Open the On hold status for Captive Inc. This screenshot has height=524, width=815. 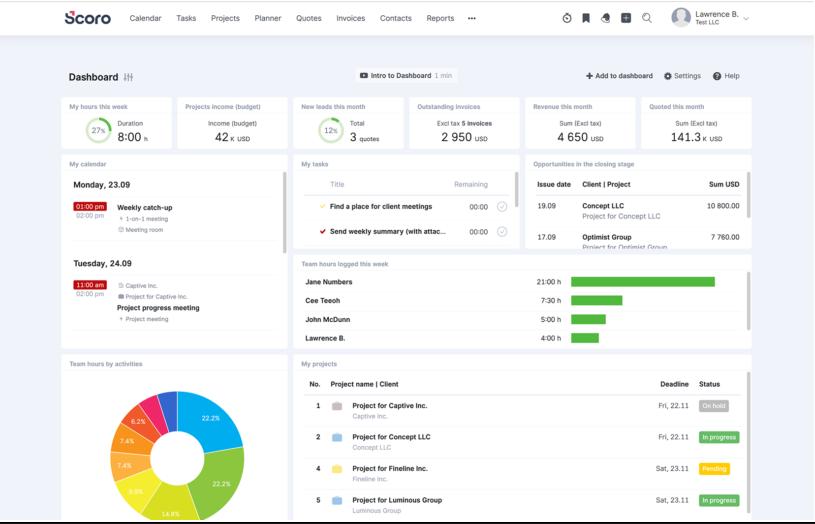(714, 406)
